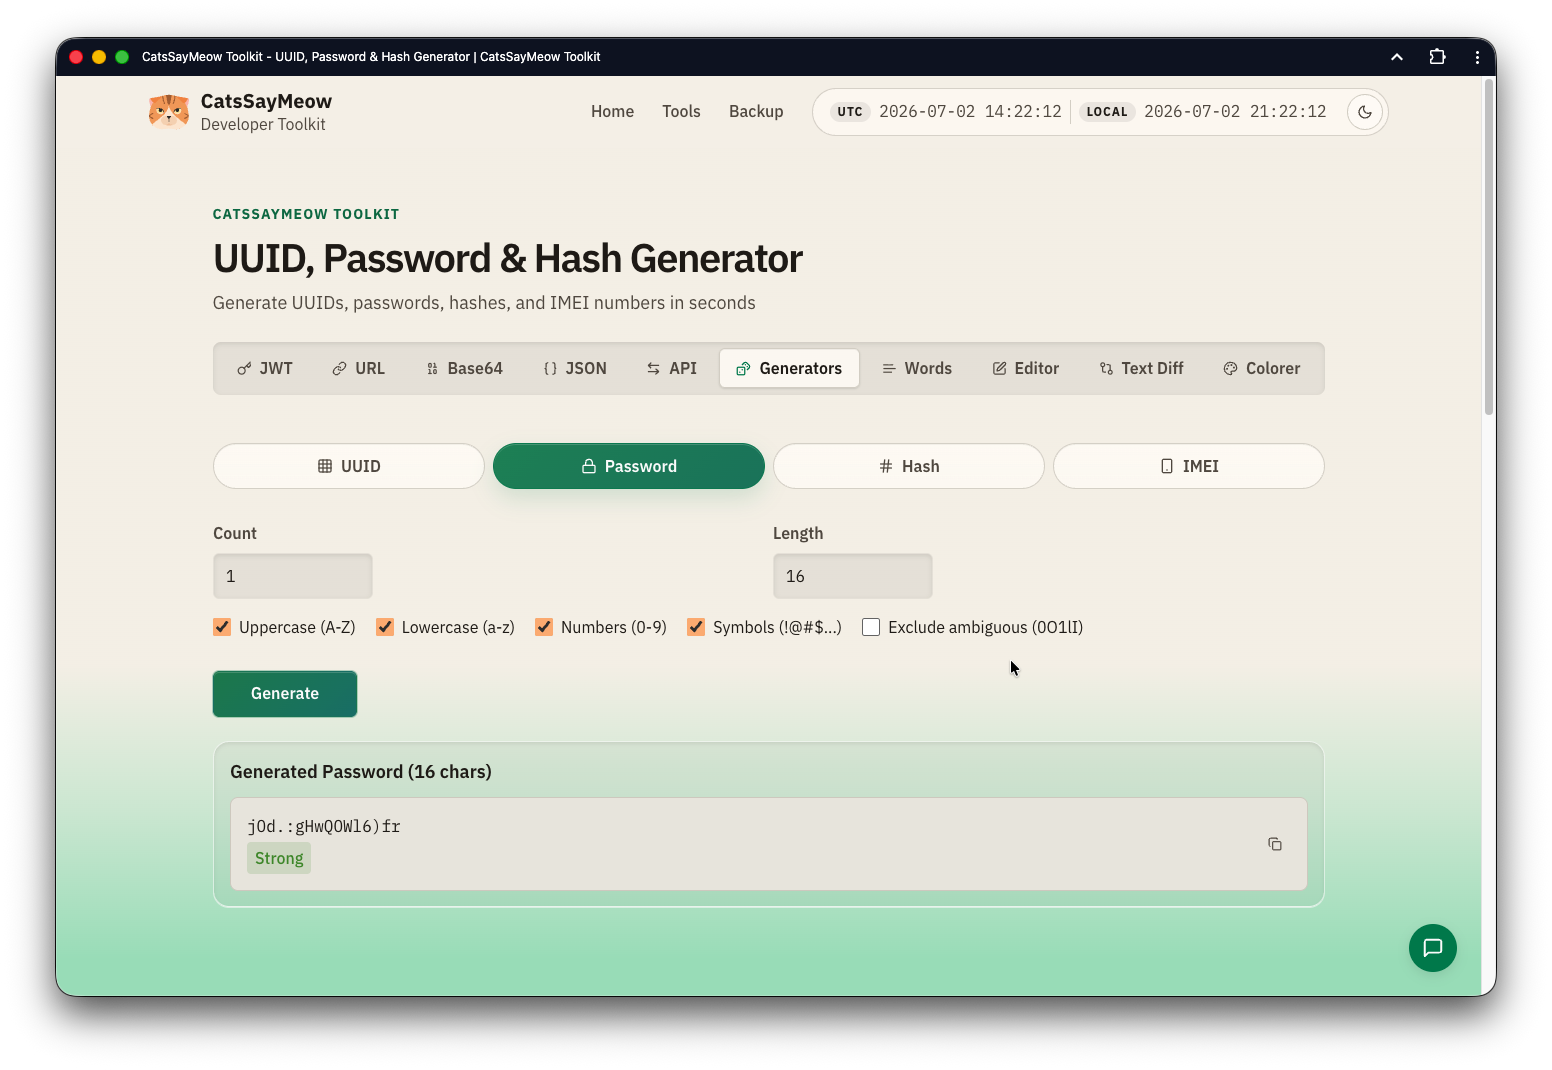This screenshot has height=1070, width=1552.
Task: Click the Generated Password (16 chars) heading
Action: [361, 772]
